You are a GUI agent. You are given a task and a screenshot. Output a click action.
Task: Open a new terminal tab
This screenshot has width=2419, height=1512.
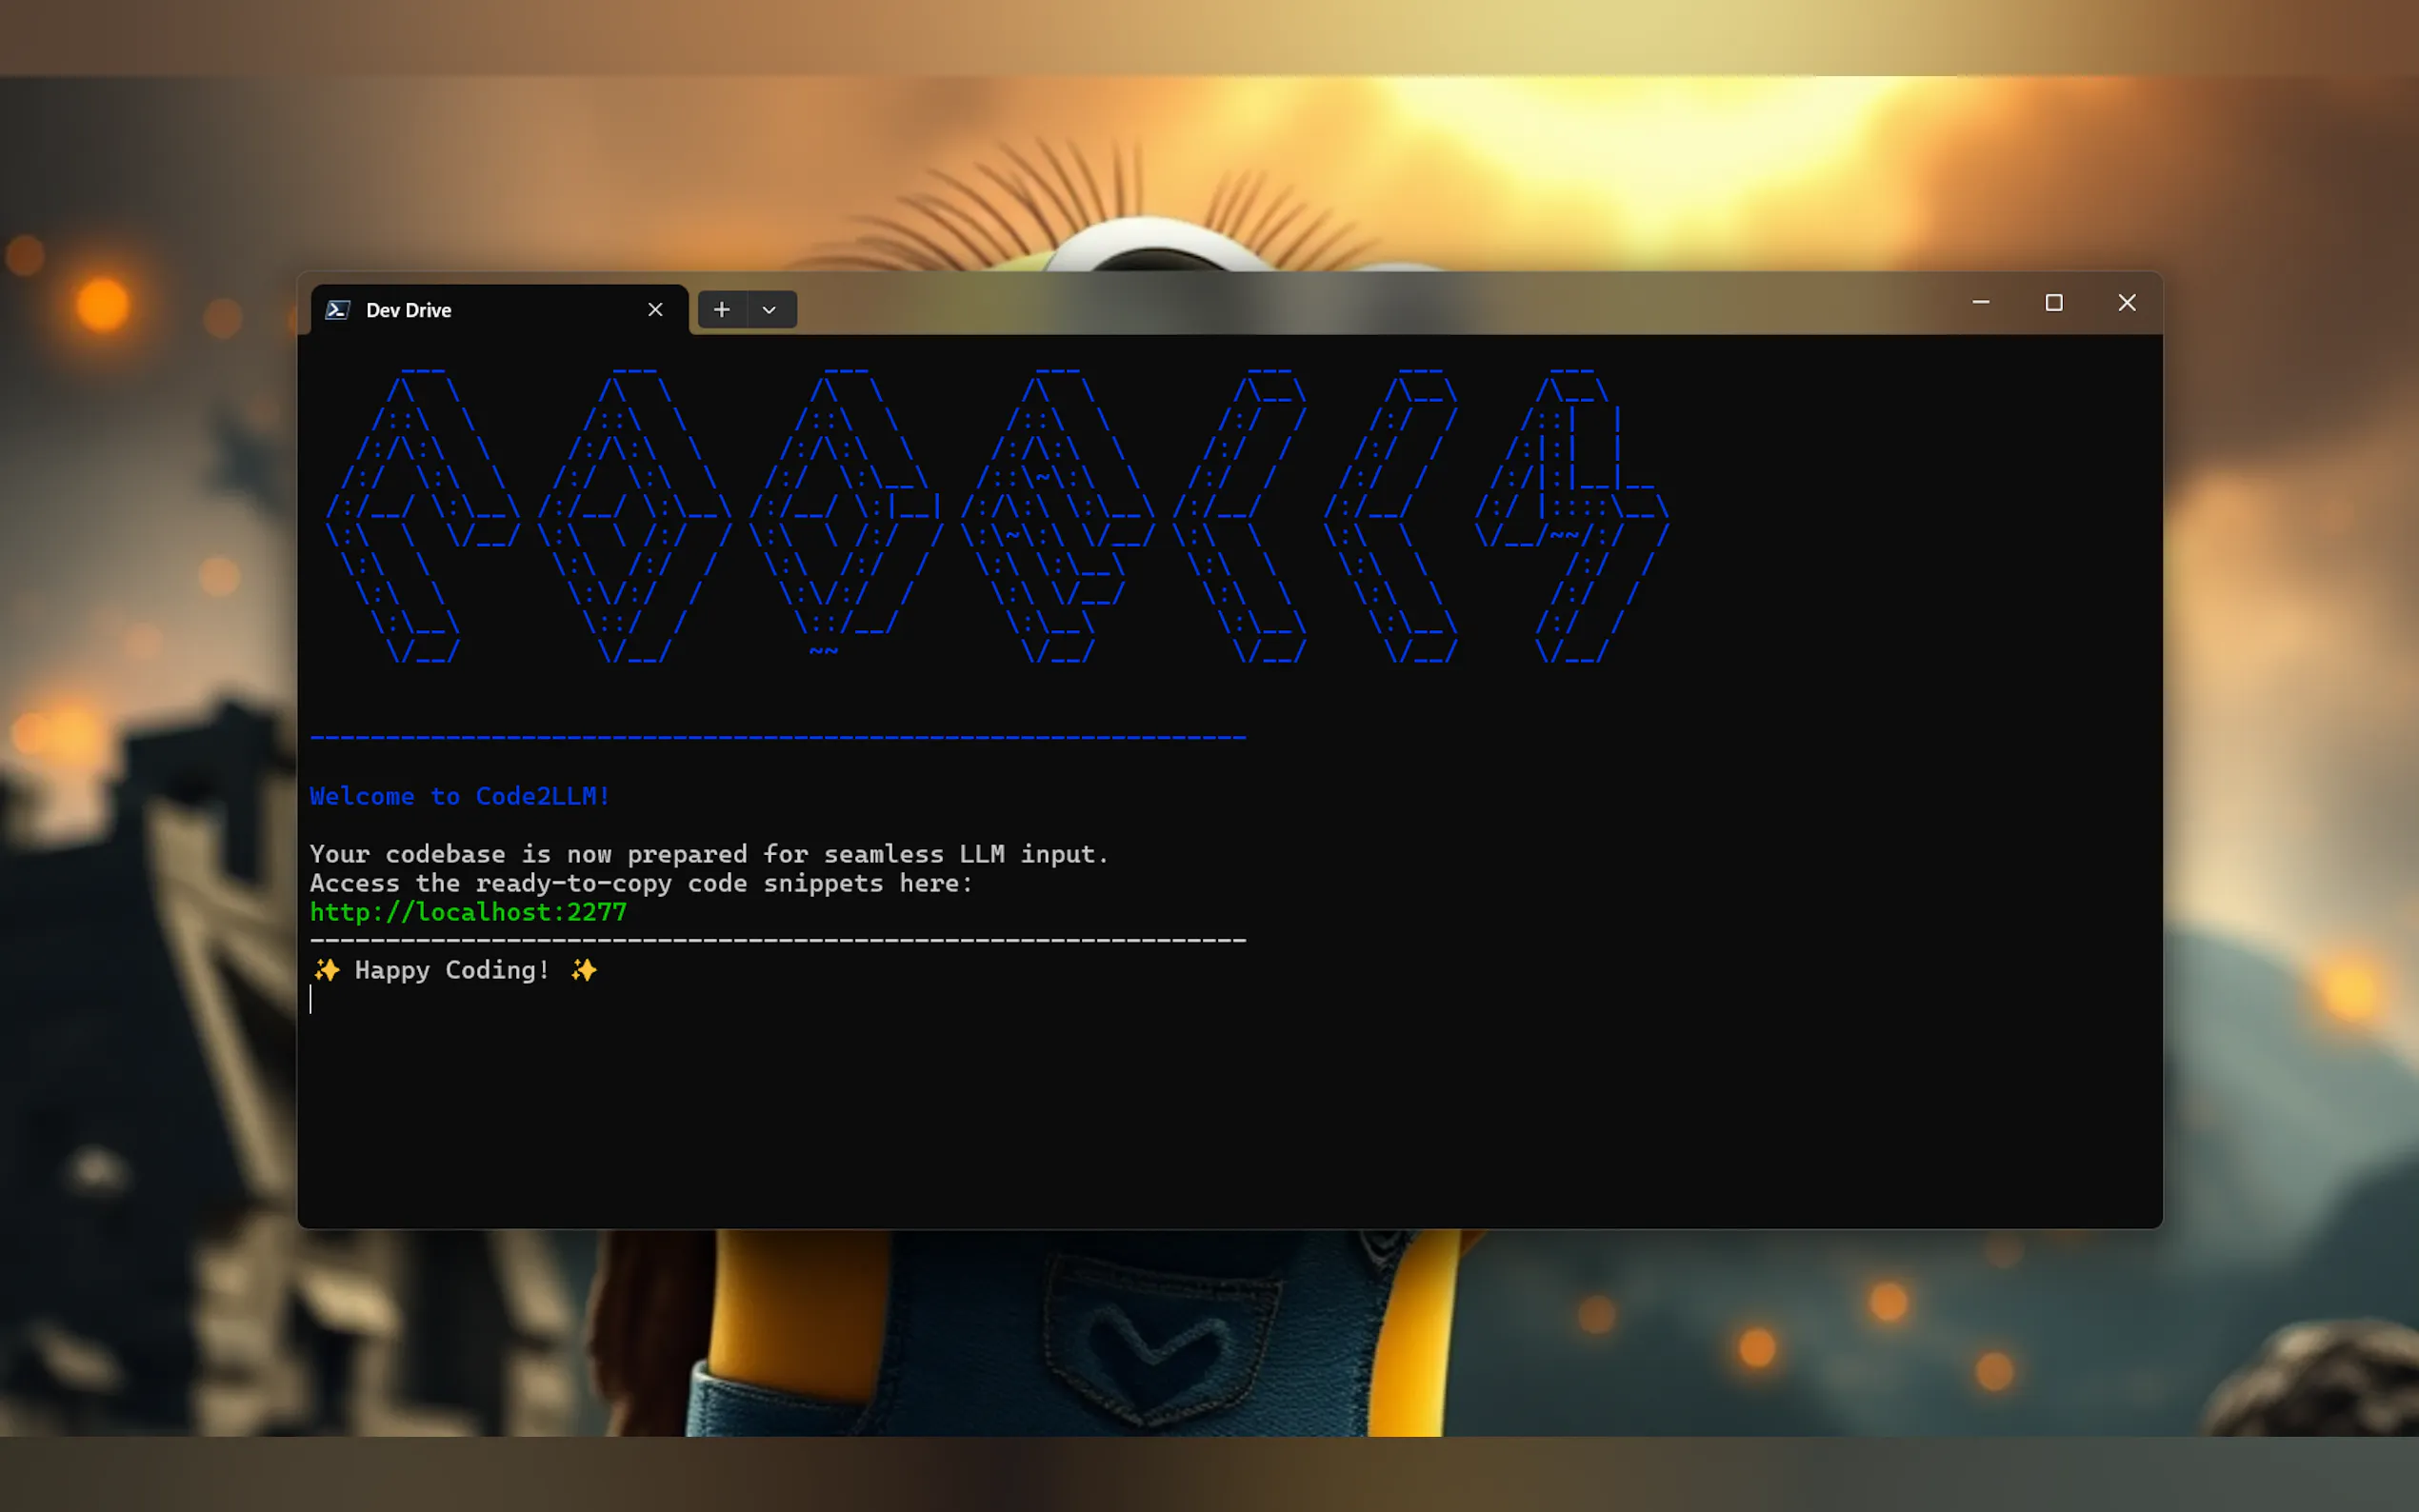click(x=721, y=310)
